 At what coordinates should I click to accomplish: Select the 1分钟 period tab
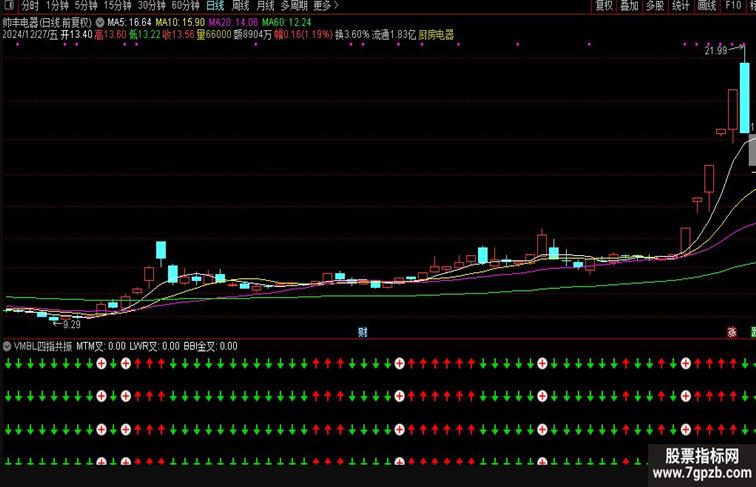coord(57,6)
